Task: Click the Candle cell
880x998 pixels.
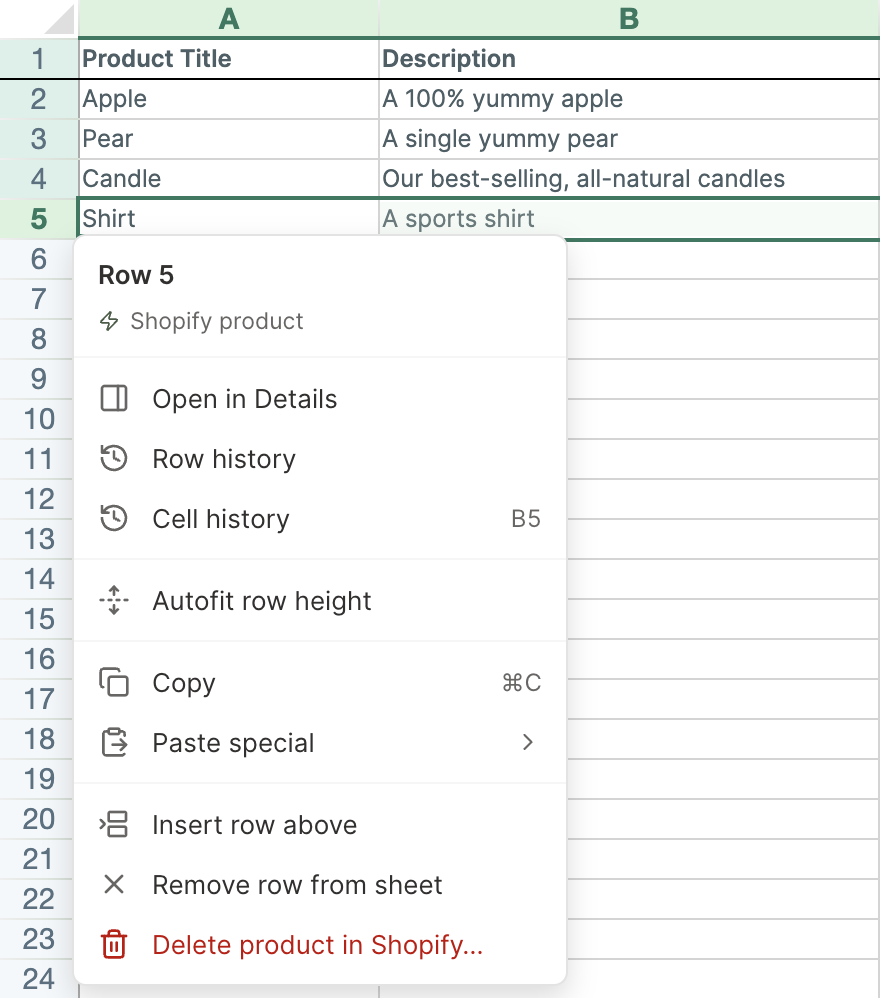Action: (x=228, y=179)
